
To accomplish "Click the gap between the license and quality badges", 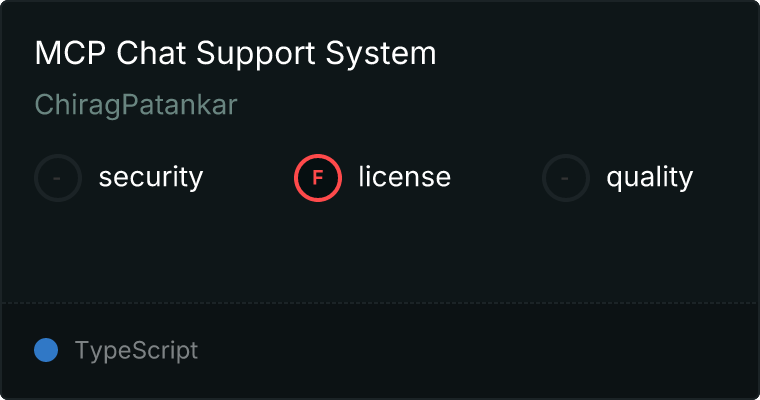I will tap(497, 178).
